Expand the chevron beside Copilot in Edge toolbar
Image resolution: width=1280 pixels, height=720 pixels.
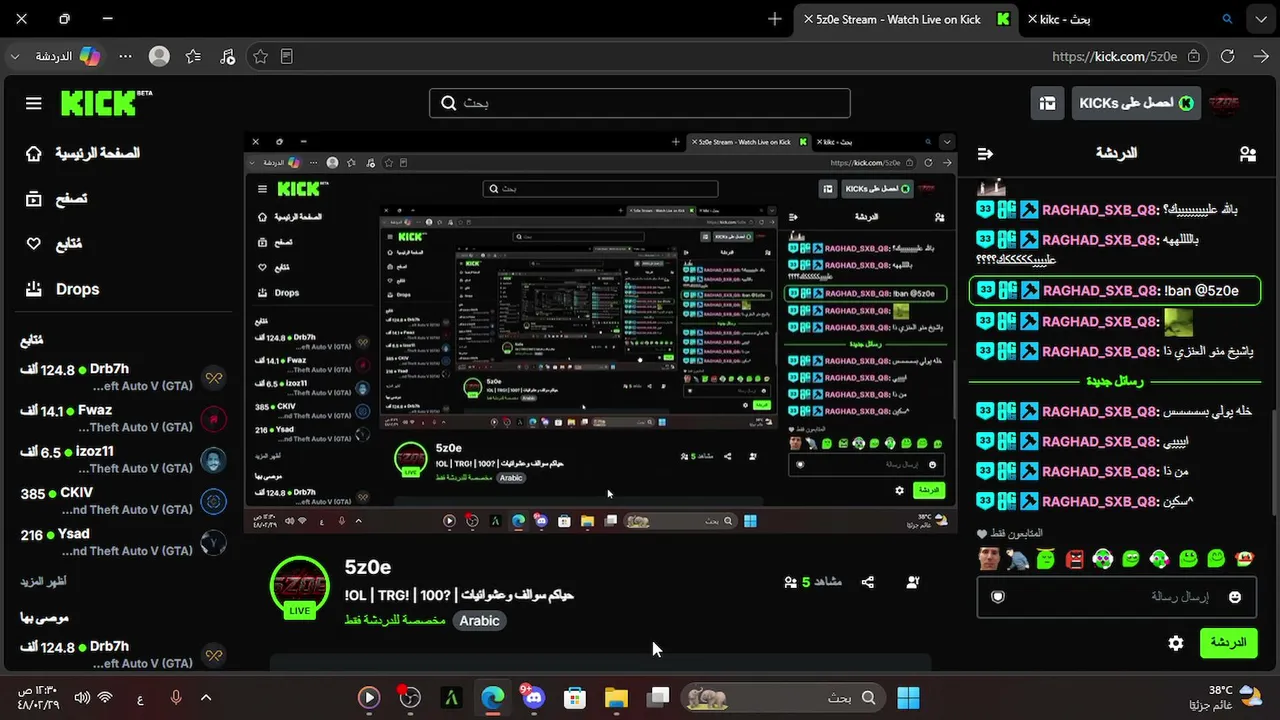14,57
